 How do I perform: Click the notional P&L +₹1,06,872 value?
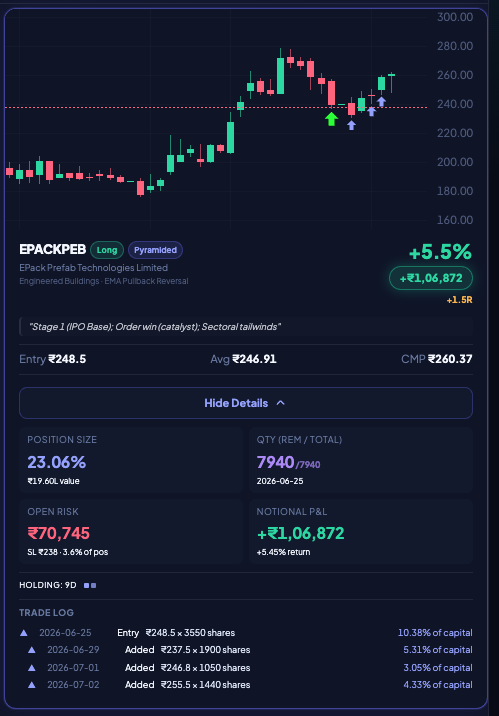(300, 533)
